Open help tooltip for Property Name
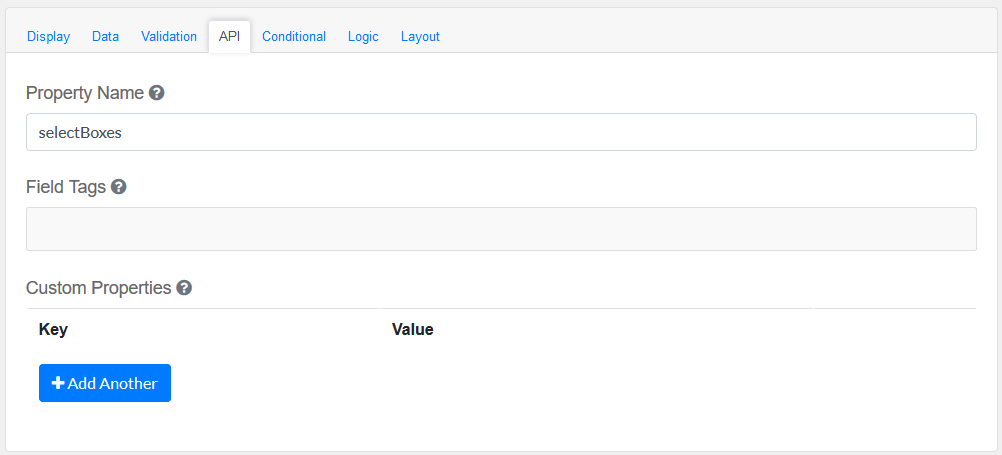This screenshot has height=455, width=1002. click(x=156, y=93)
